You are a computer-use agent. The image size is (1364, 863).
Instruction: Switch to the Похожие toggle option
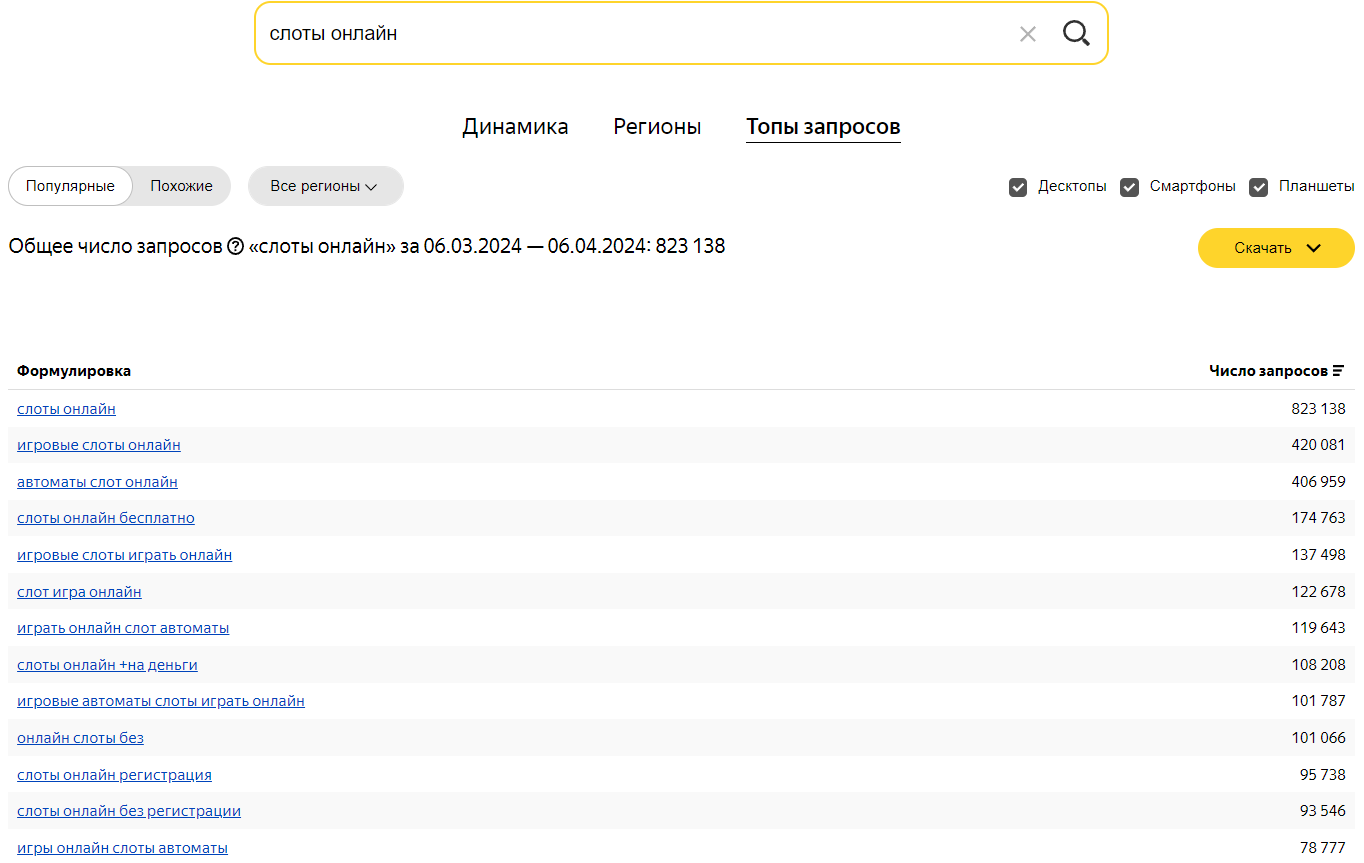pyautogui.click(x=181, y=186)
